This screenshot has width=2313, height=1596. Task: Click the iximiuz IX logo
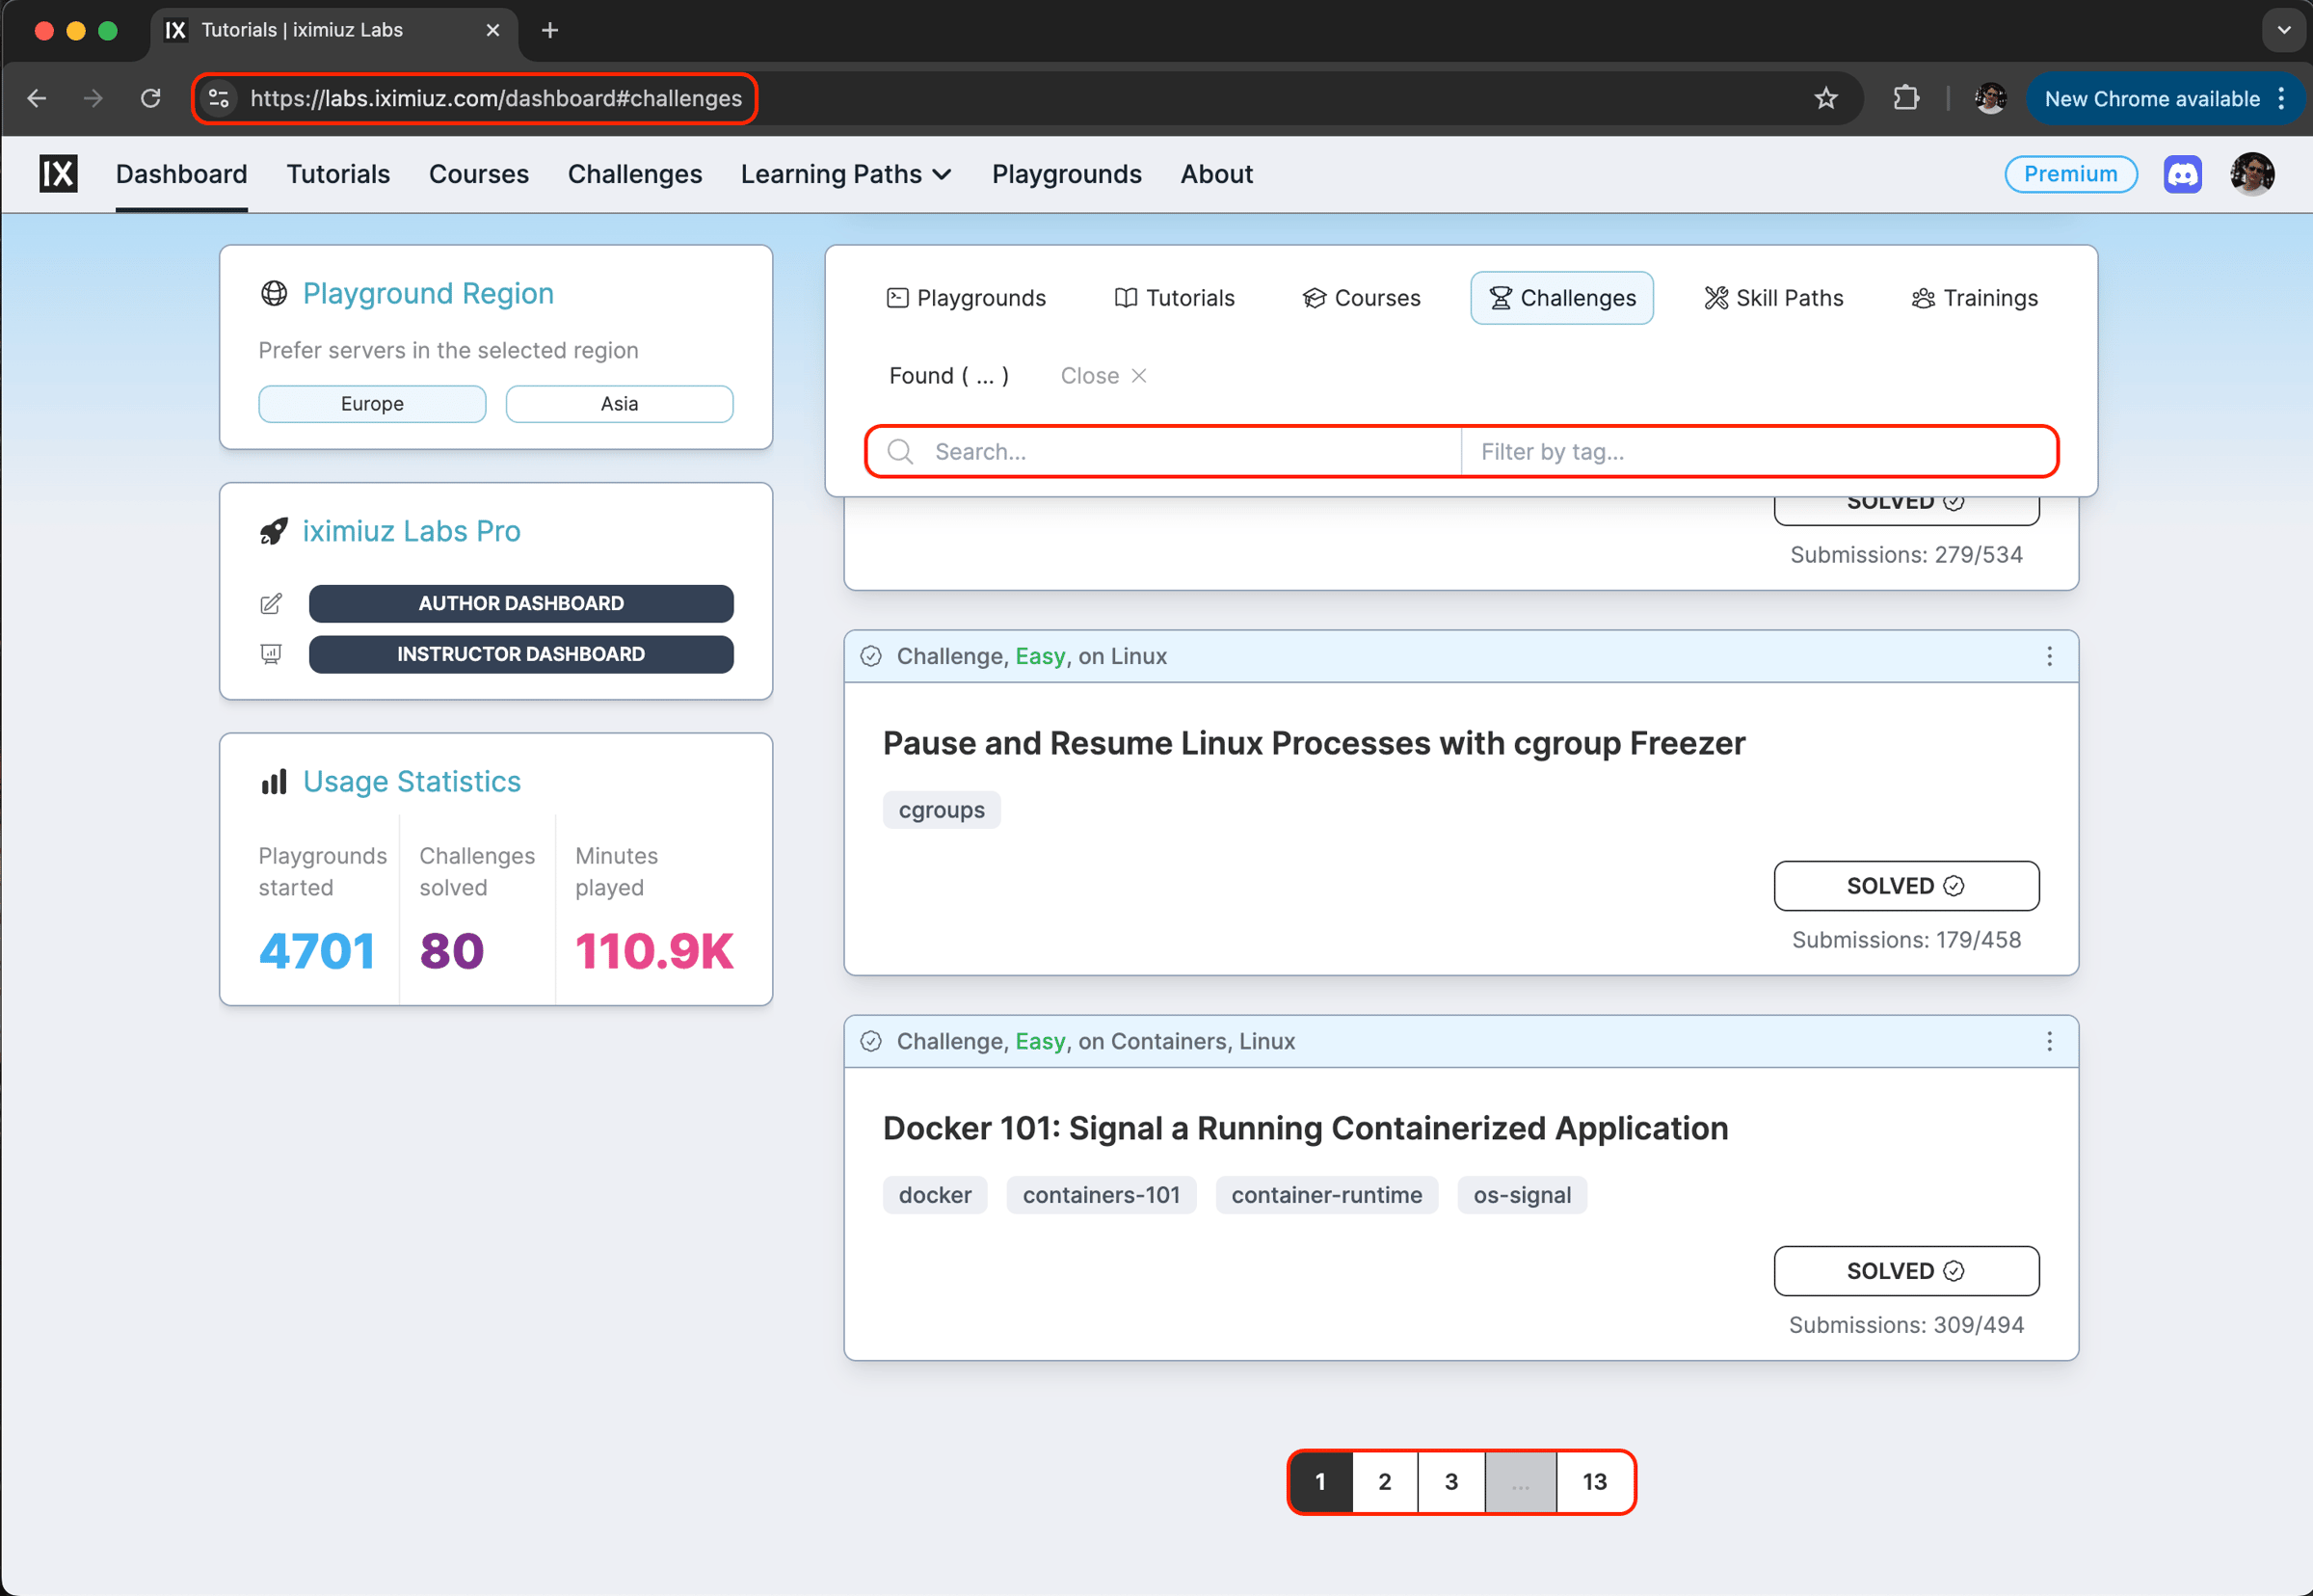coord(58,174)
